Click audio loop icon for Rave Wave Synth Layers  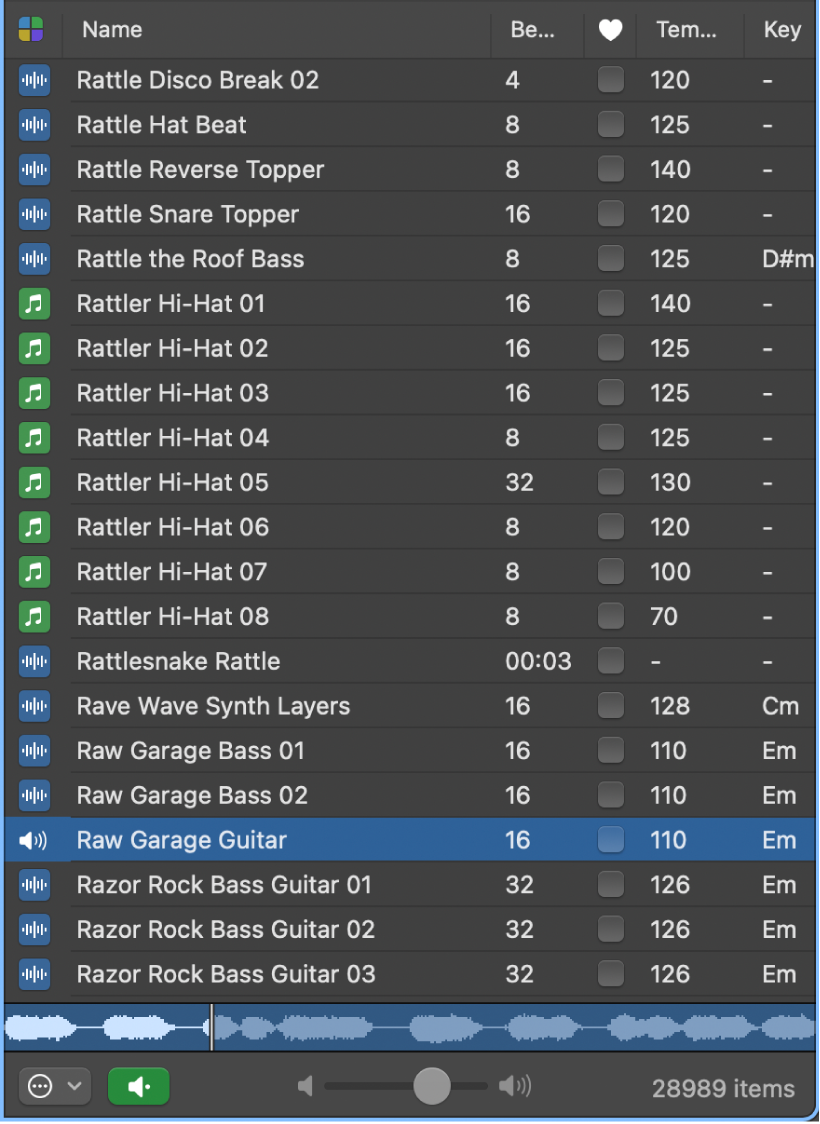point(34,706)
